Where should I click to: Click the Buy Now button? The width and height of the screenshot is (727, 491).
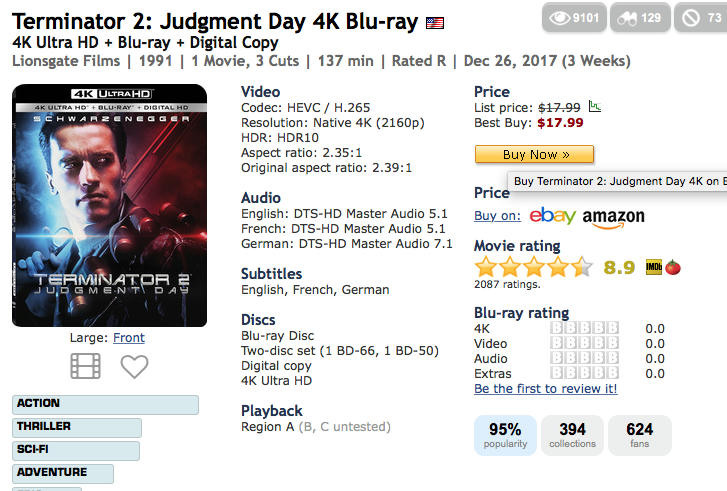pyautogui.click(x=534, y=154)
